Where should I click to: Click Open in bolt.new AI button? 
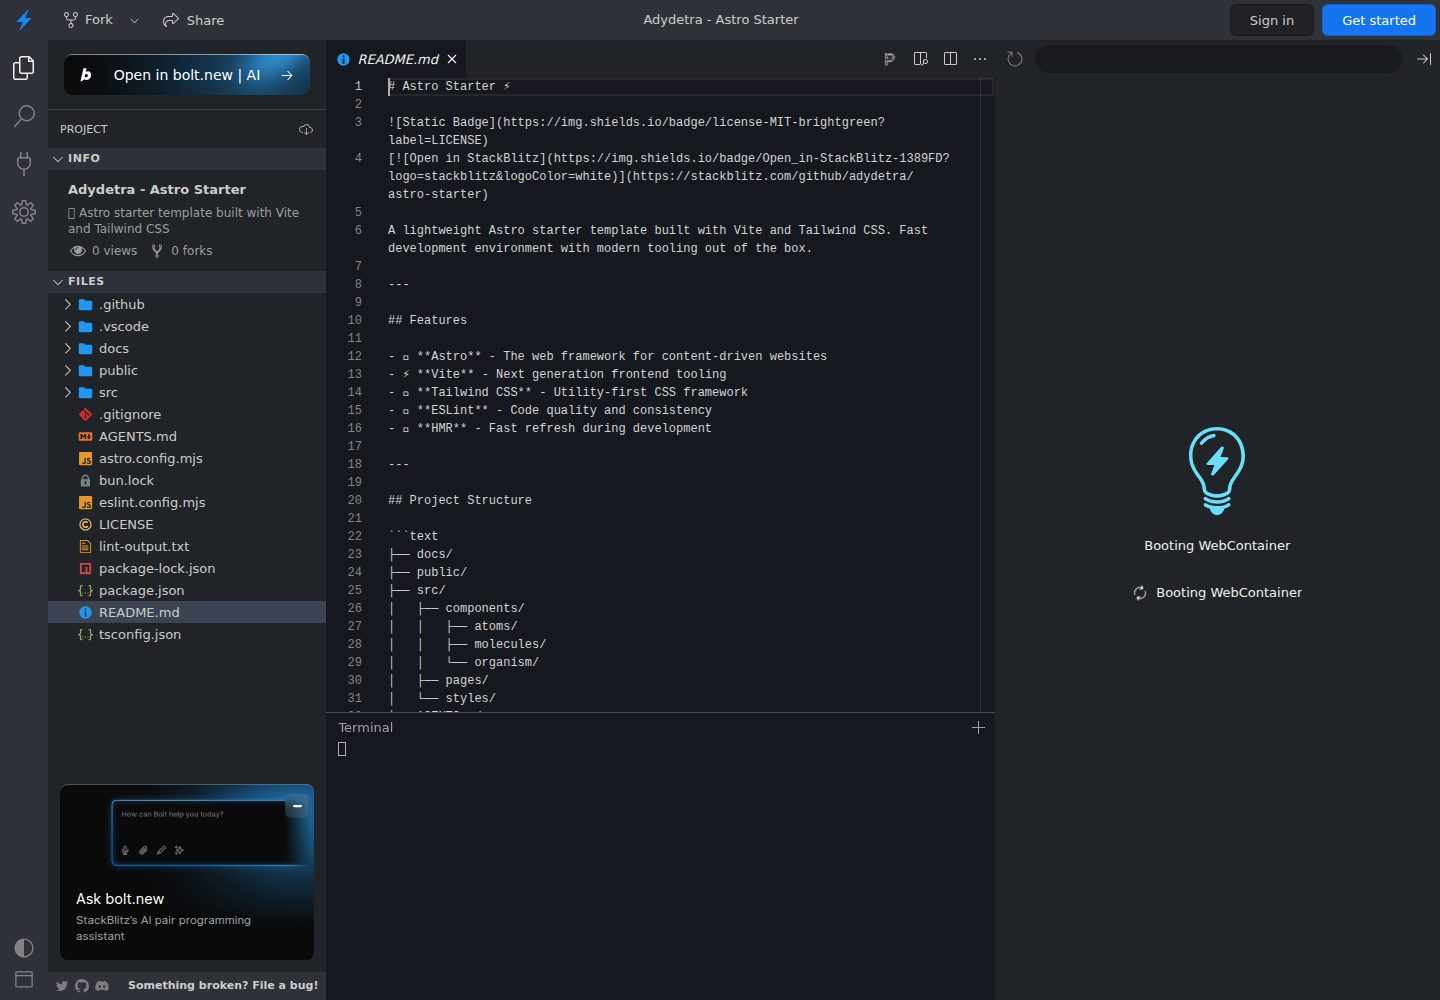pyautogui.click(x=187, y=75)
